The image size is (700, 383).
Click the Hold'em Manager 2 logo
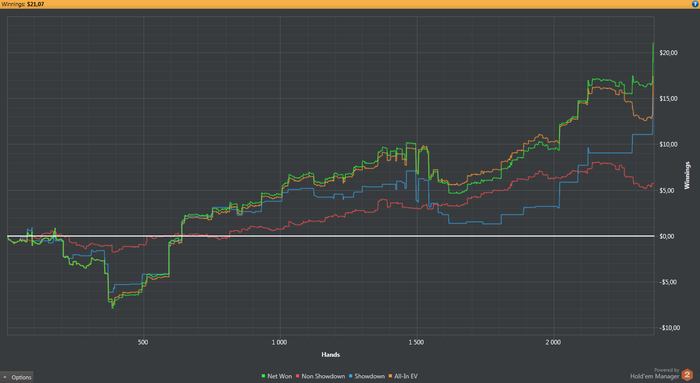(688, 375)
